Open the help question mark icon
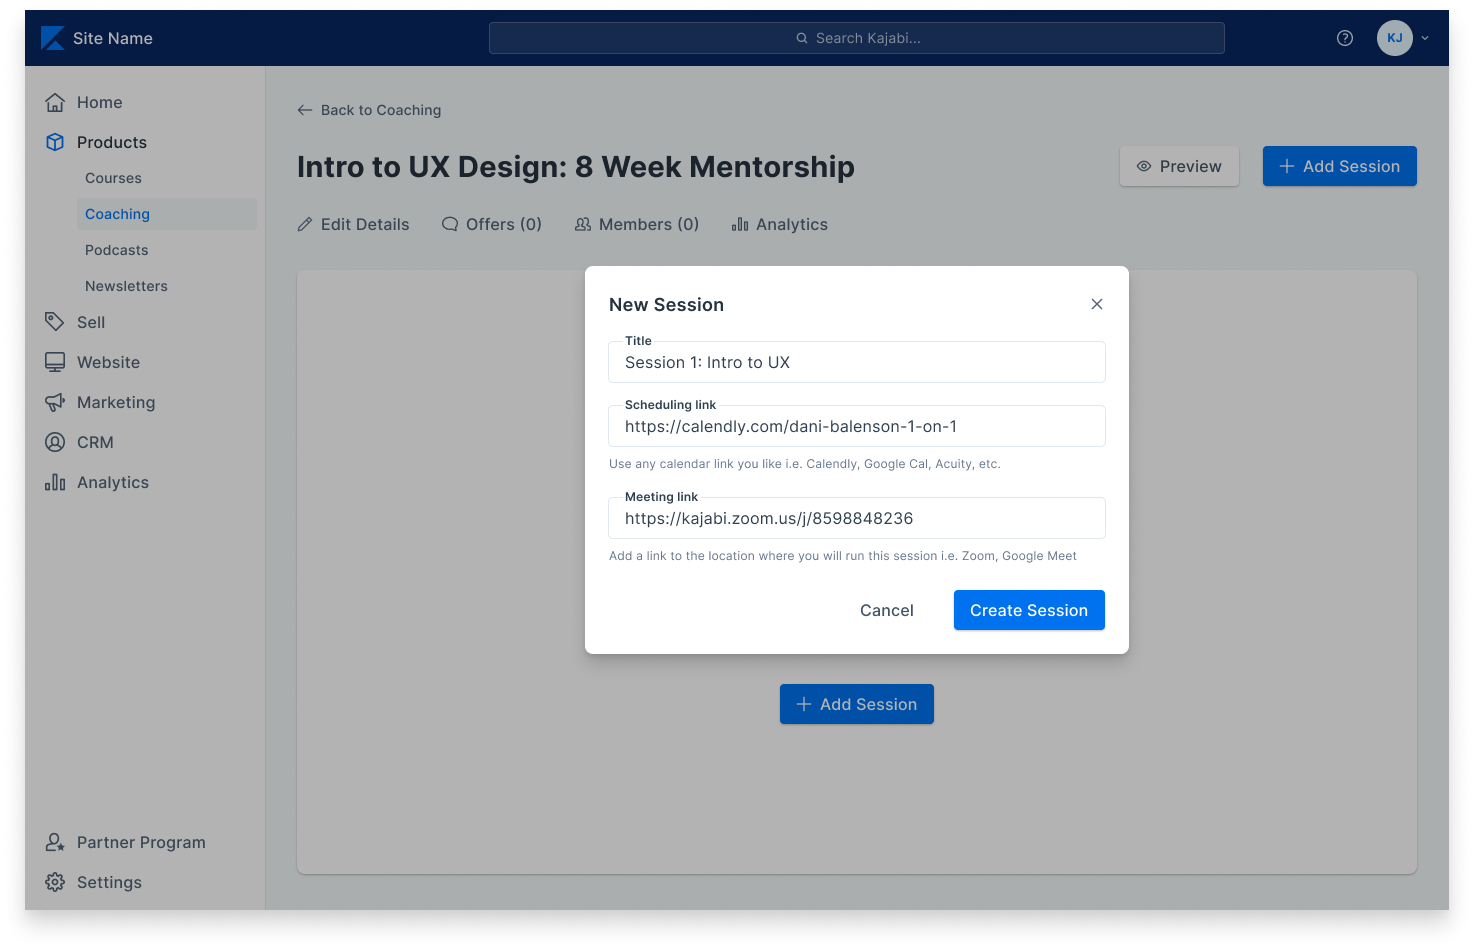Image resolution: width=1474 pixels, height=950 pixels. click(x=1345, y=38)
